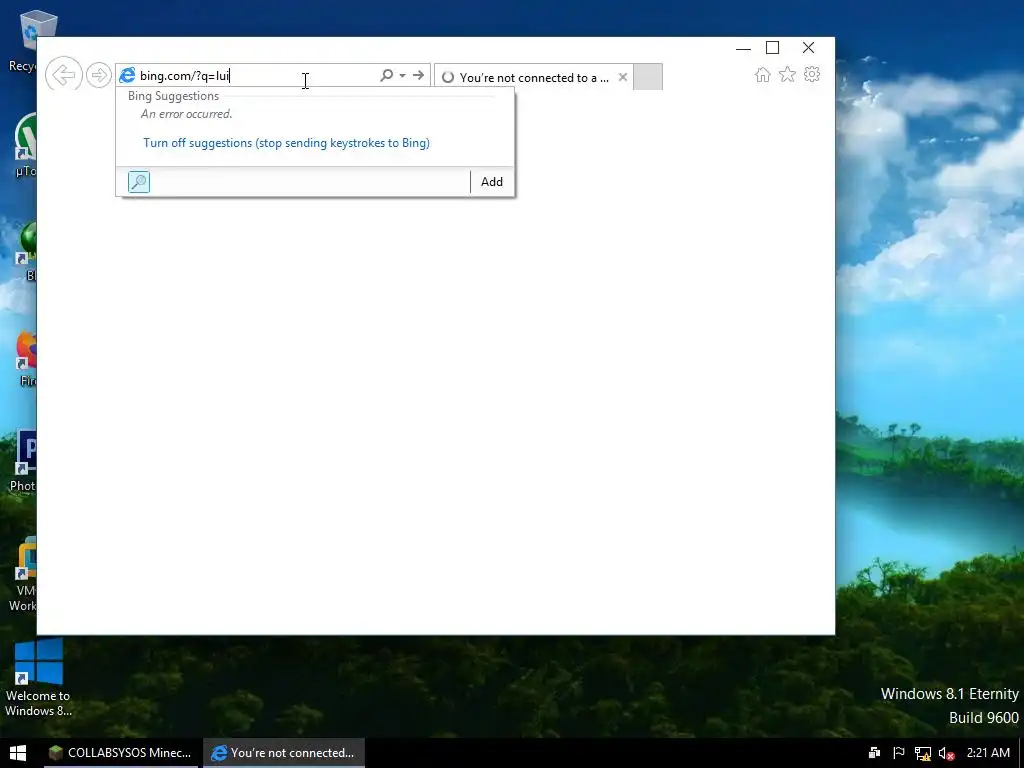Click "Turn off suggestions" link
Screen dimensions: 1024x768
point(286,143)
